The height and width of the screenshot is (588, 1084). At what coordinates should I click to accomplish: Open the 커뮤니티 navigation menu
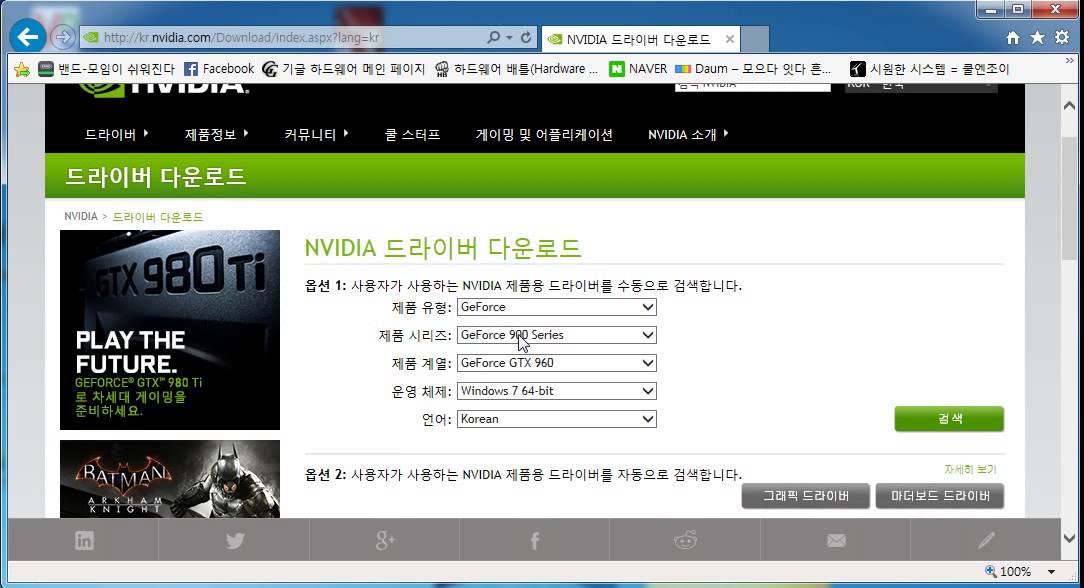coord(316,135)
